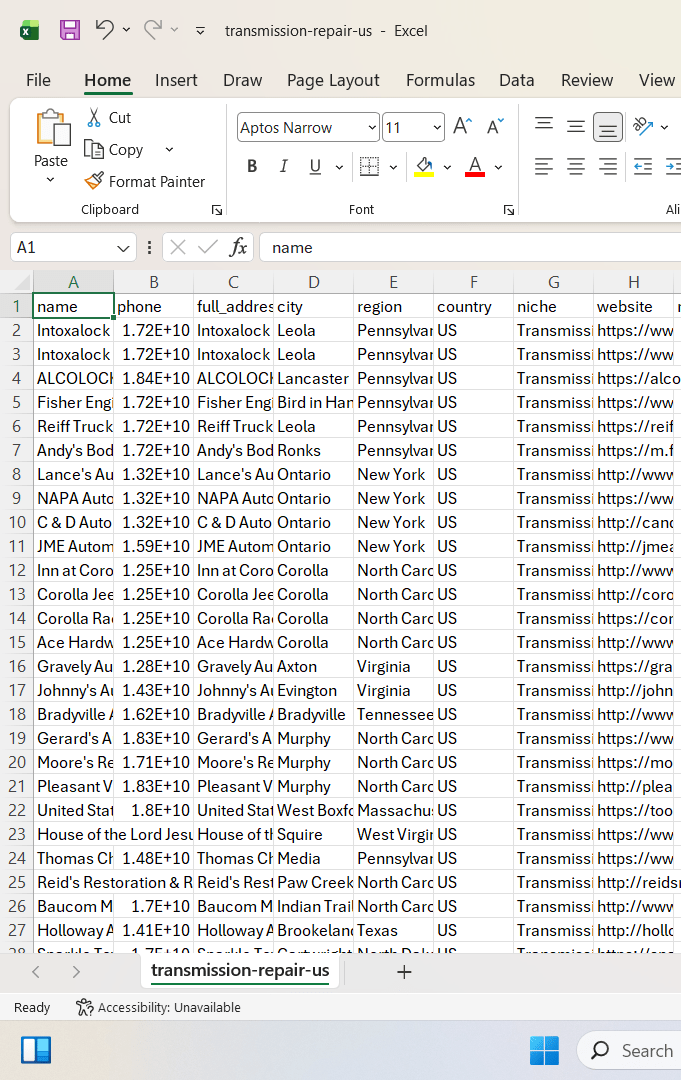681x1080 pixels.
Task: Switch to the Data tab
Action: [x=516, y=81]
